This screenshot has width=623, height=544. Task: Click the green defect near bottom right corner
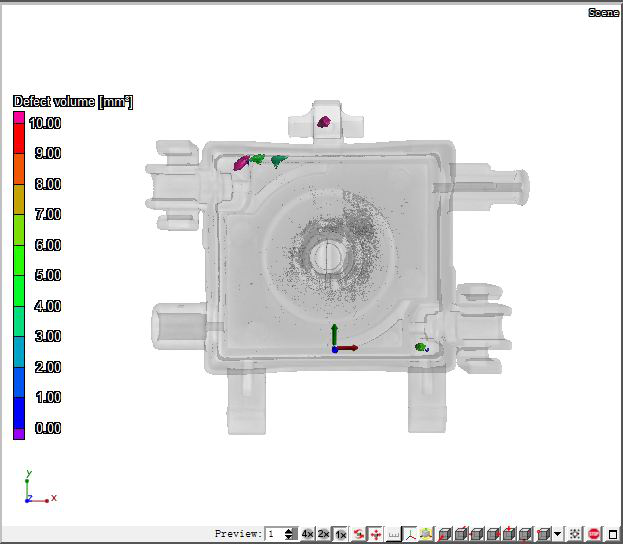pyautogui.click(x=421, y=347)
